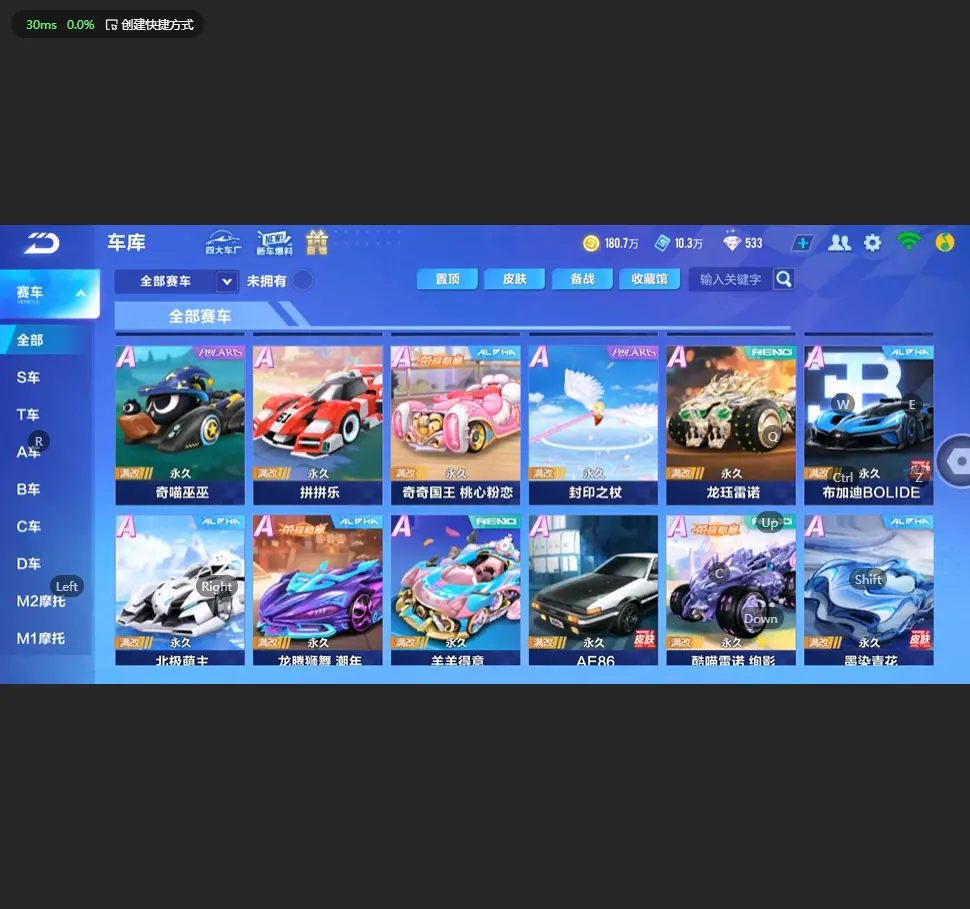Click the blue ticket currency icon
970x909 pixels.
click(x=663, y=243)
